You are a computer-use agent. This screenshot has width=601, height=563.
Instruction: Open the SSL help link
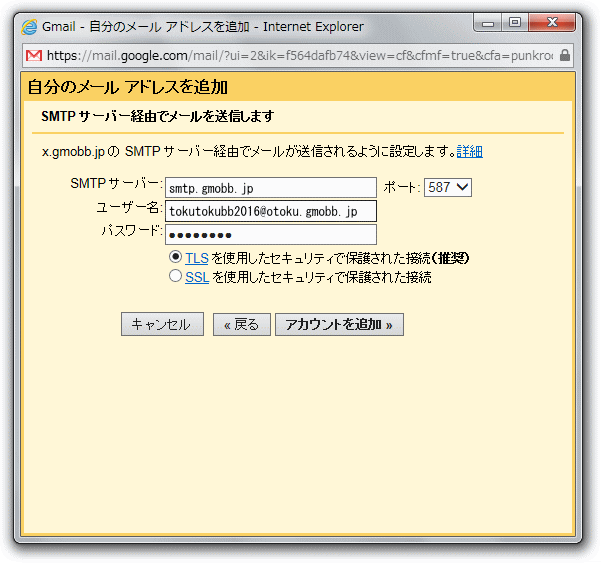coord(197,277)
